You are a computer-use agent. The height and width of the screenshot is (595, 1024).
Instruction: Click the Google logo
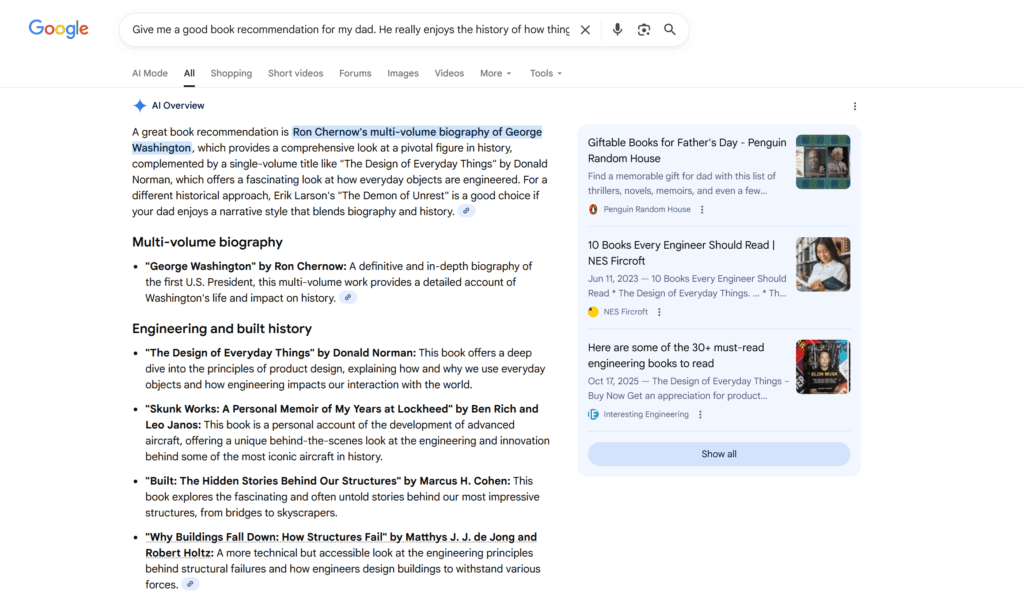click(58, 29)
